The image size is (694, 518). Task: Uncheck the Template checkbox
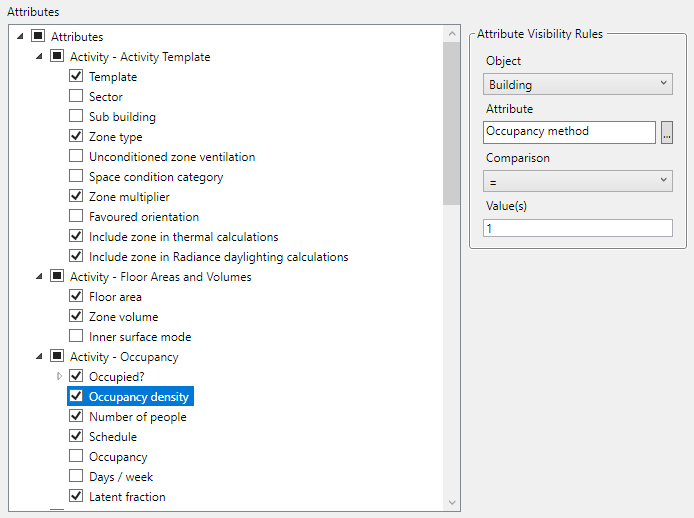[x=76, y=77]
